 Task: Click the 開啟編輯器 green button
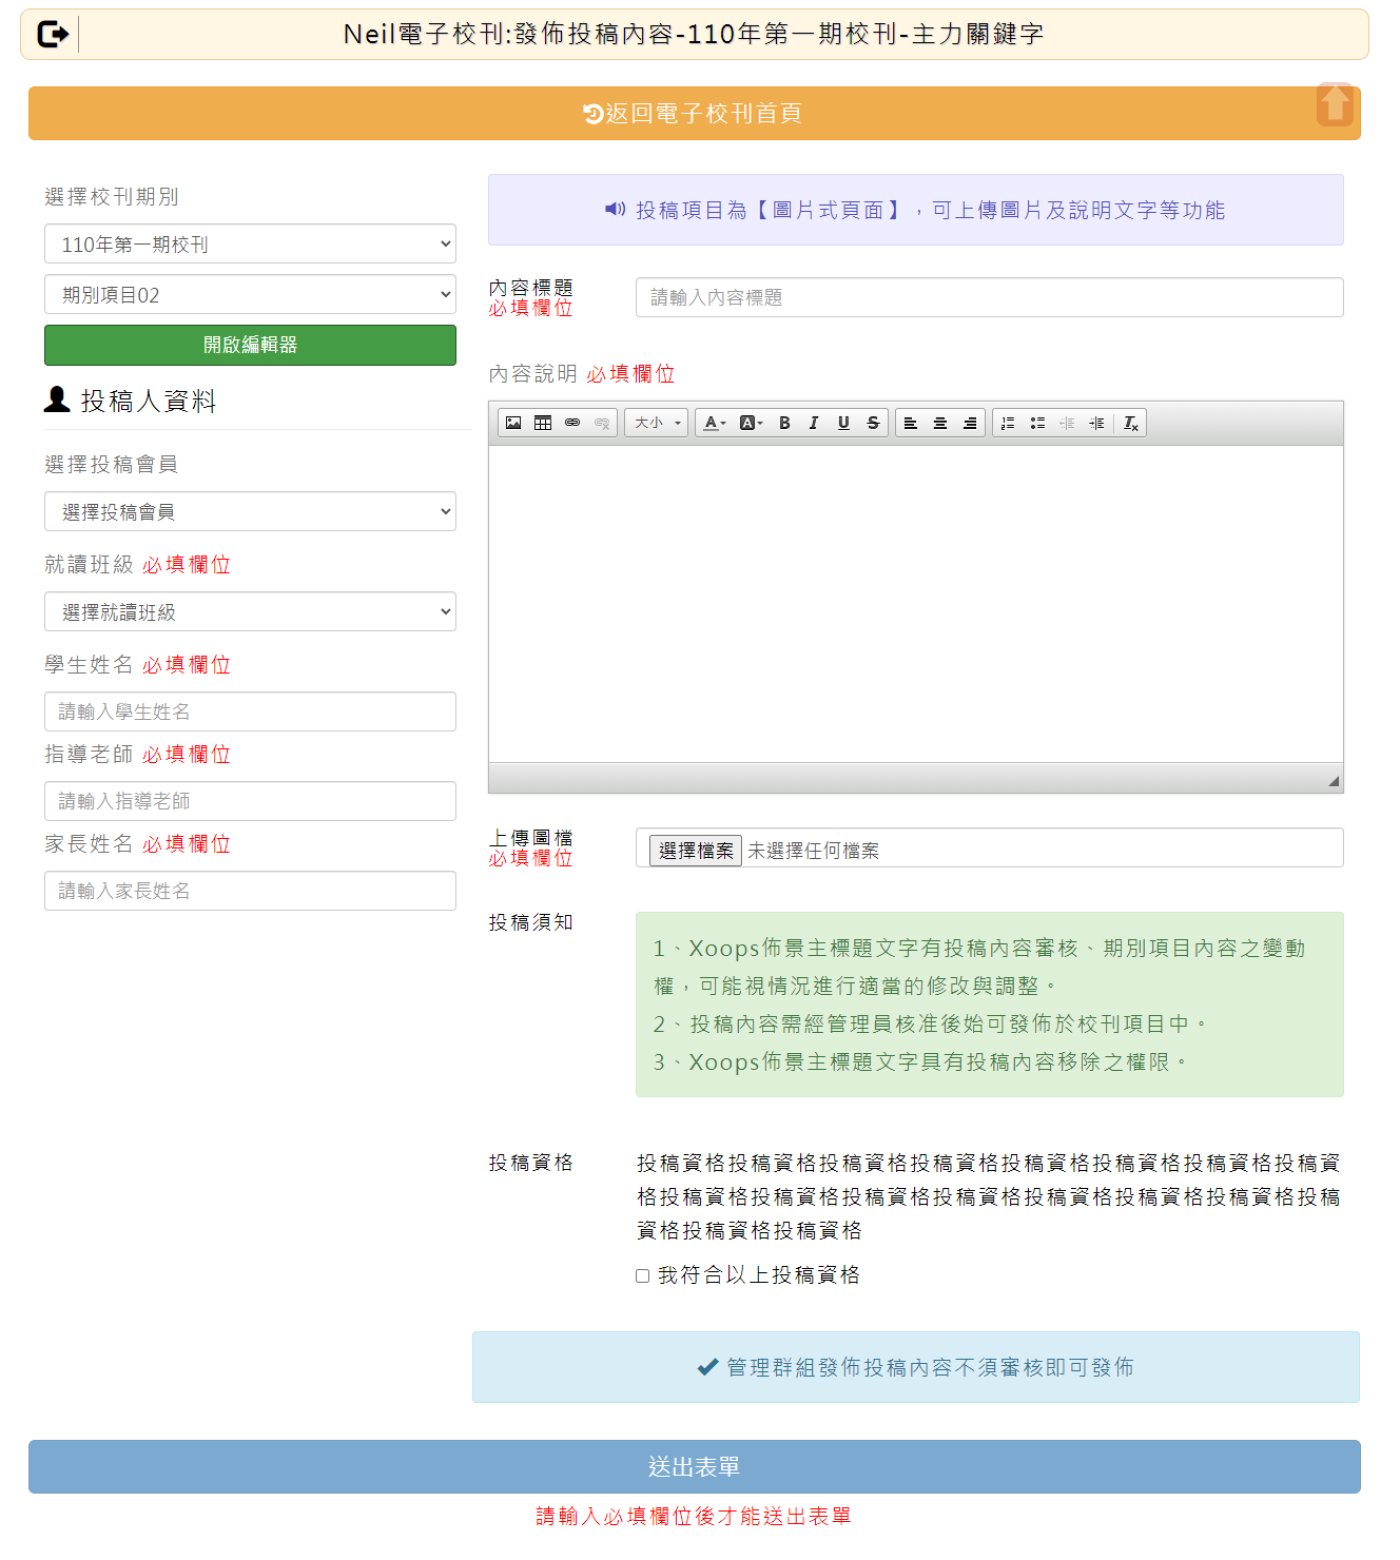pyautogui.click(x=250, y=345)
